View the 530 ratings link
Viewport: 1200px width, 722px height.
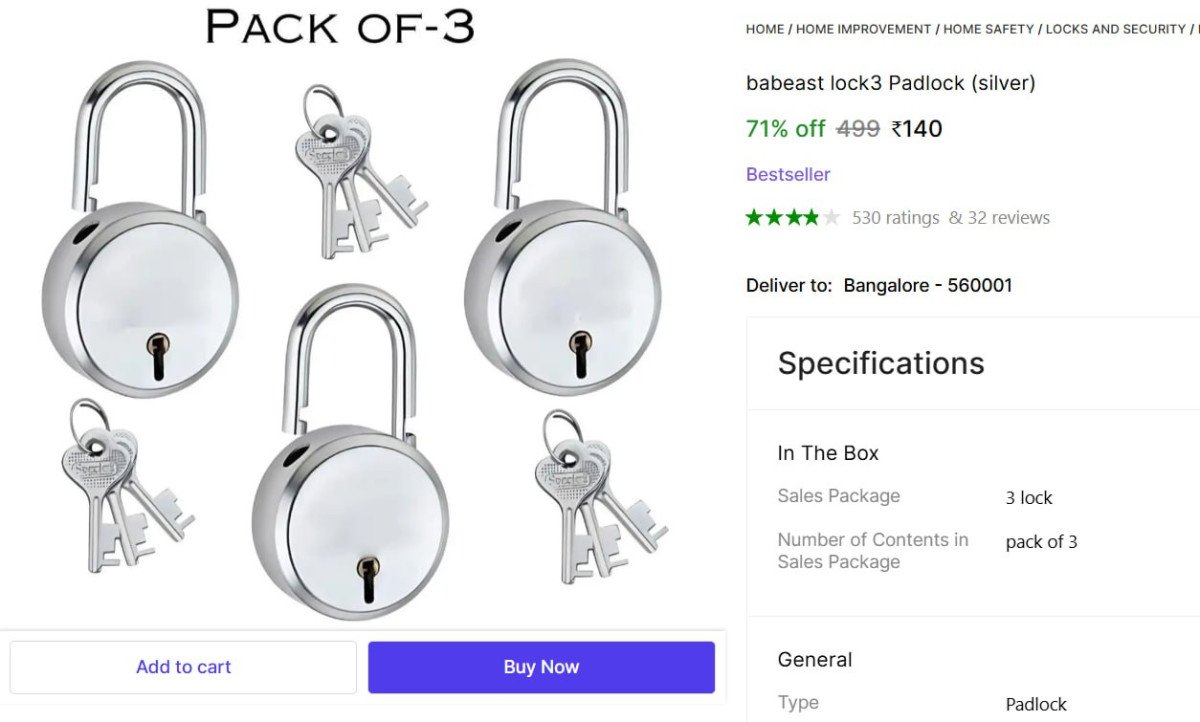(x=895, y=218)
